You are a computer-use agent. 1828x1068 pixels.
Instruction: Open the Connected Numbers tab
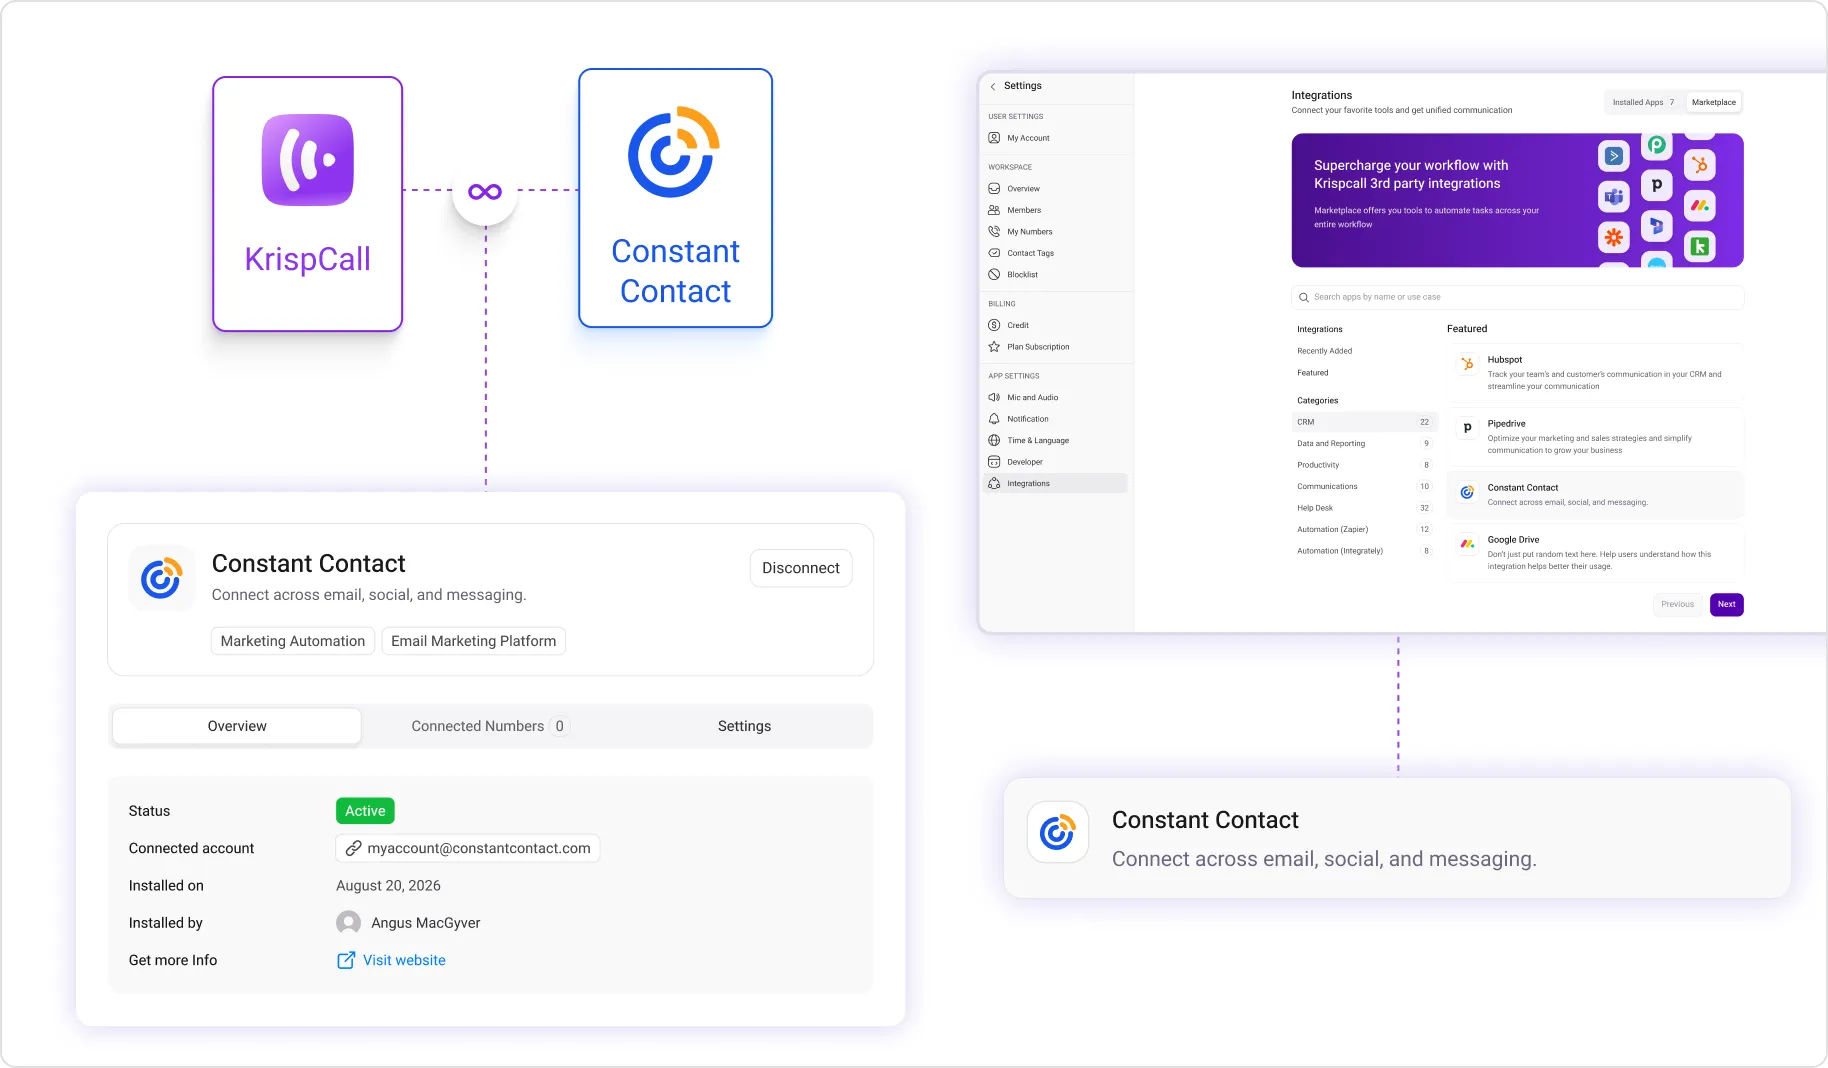click(489, 726)
